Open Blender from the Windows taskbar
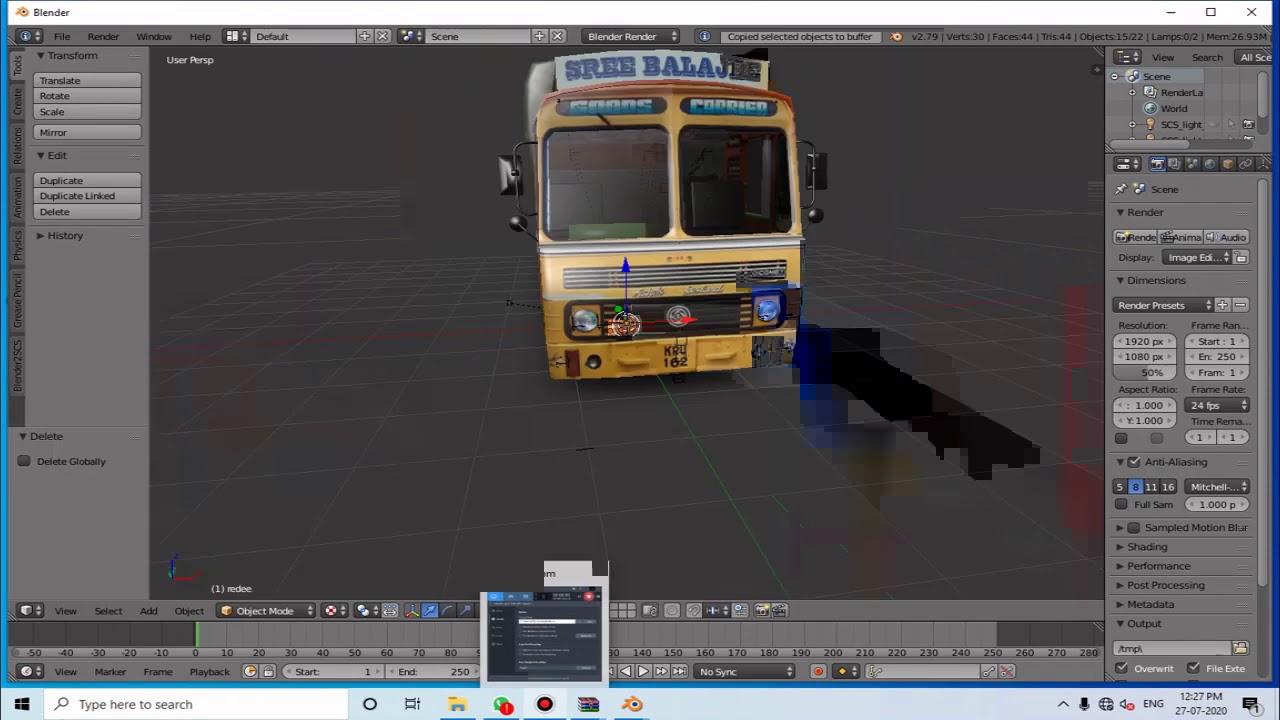Viewport: 1280px width, 720px height. 632,704
